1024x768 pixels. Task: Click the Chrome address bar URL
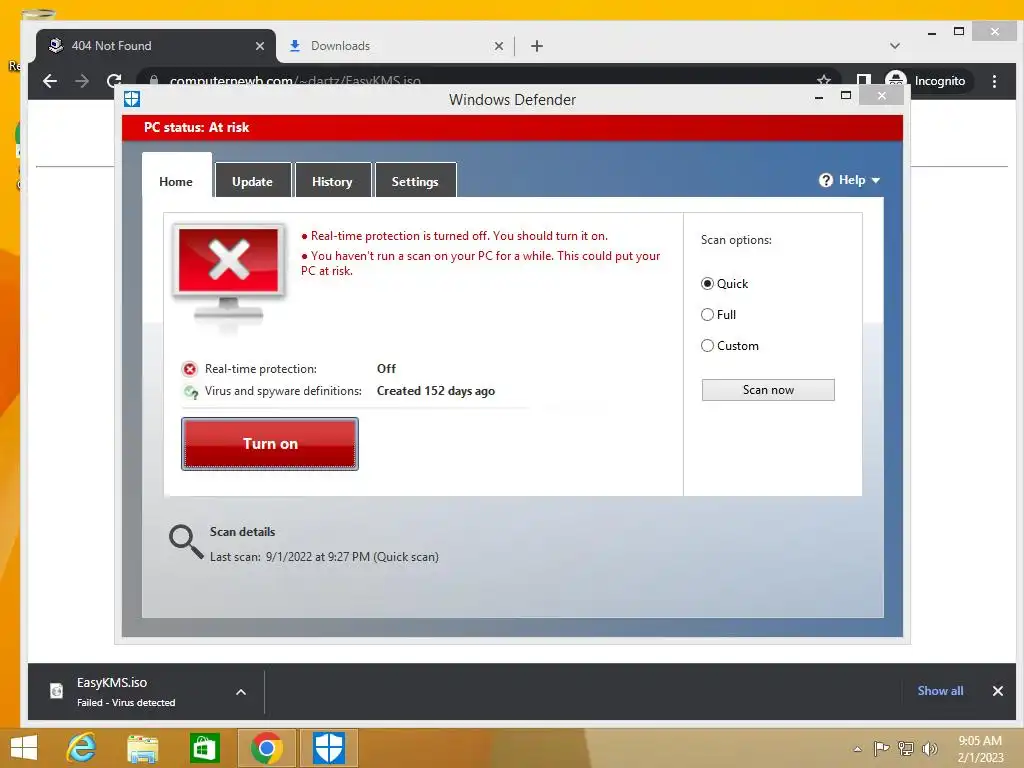295,81
